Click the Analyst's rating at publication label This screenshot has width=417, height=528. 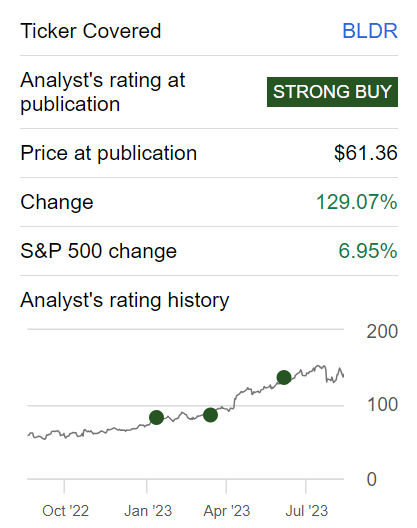pyautogui.click(x=102, y=92)
